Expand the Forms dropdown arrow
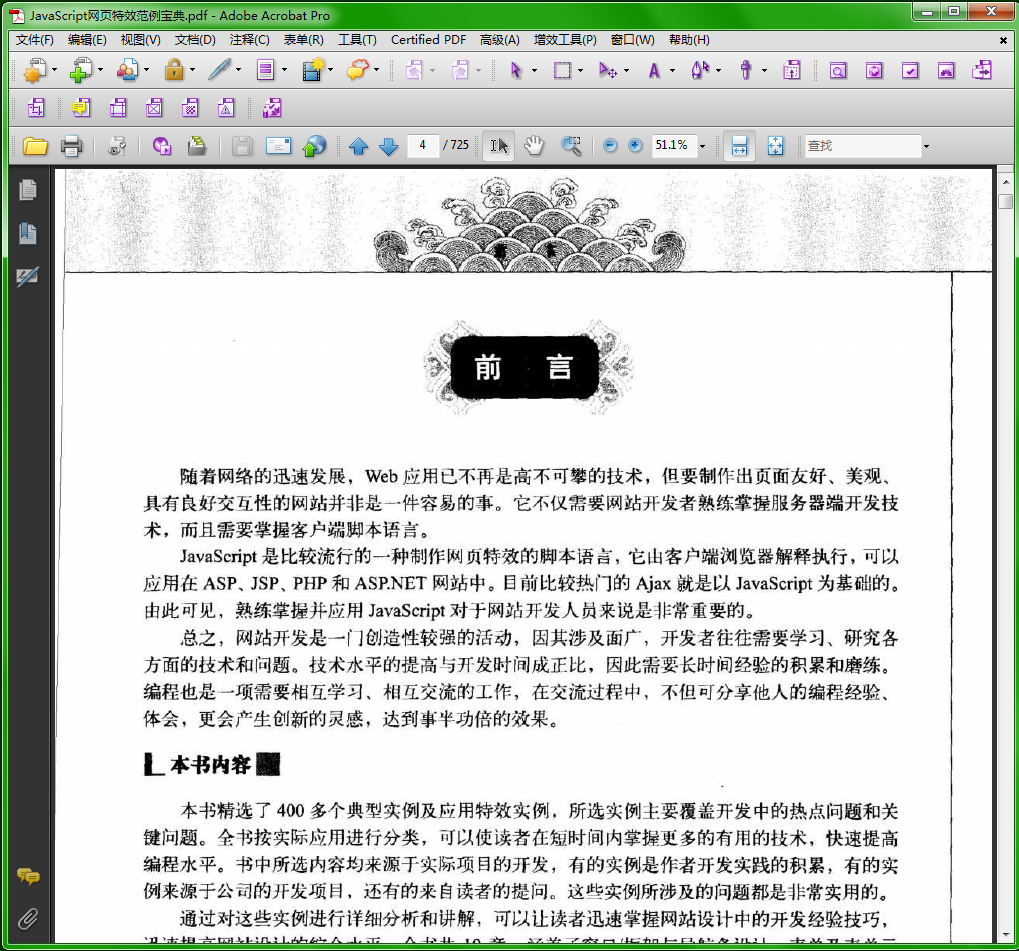This screenshot has height=951, width=1019. (x=284, y=70)
